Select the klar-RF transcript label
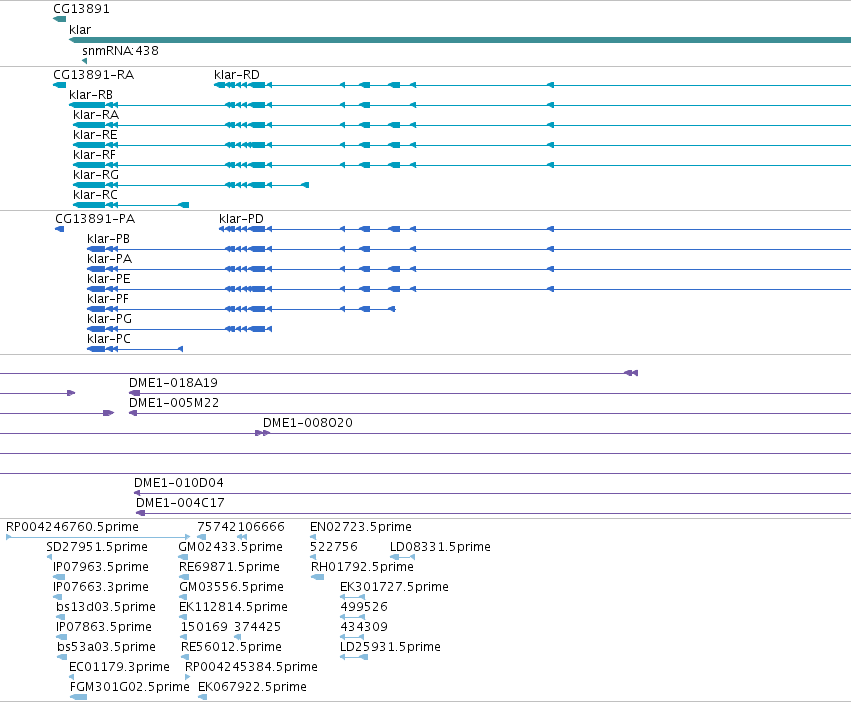Viewport: 851px width, 702px height. 94,155
